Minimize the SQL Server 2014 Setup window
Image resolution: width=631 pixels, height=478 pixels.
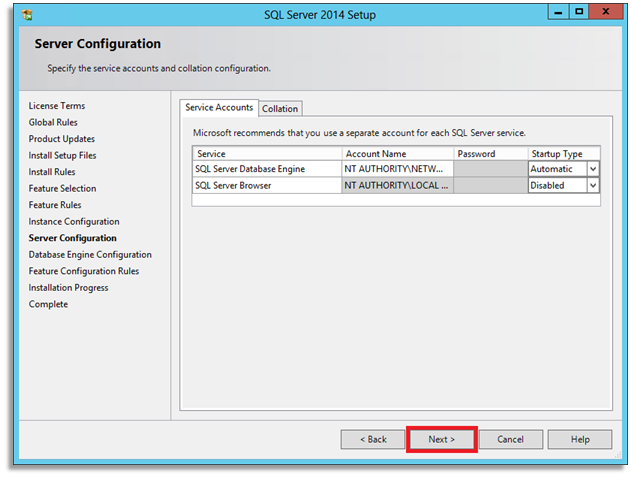(558, 12)
